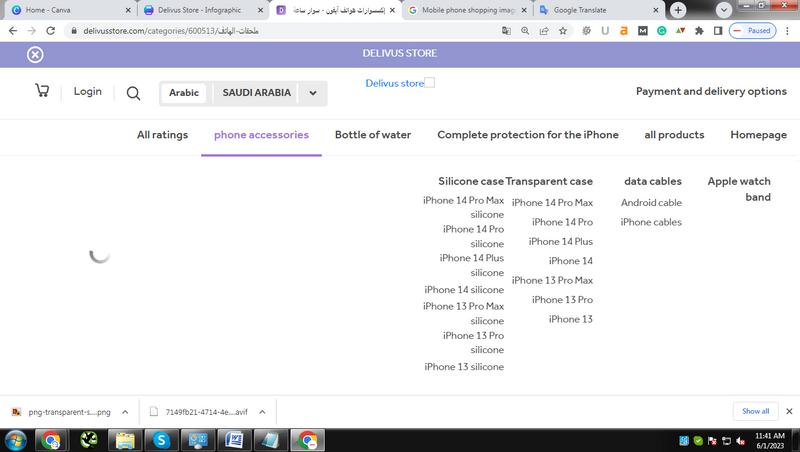Click the red-green triangles extension icon
Image resolution: width=800 pixels, height=452 pixels.
680,31
